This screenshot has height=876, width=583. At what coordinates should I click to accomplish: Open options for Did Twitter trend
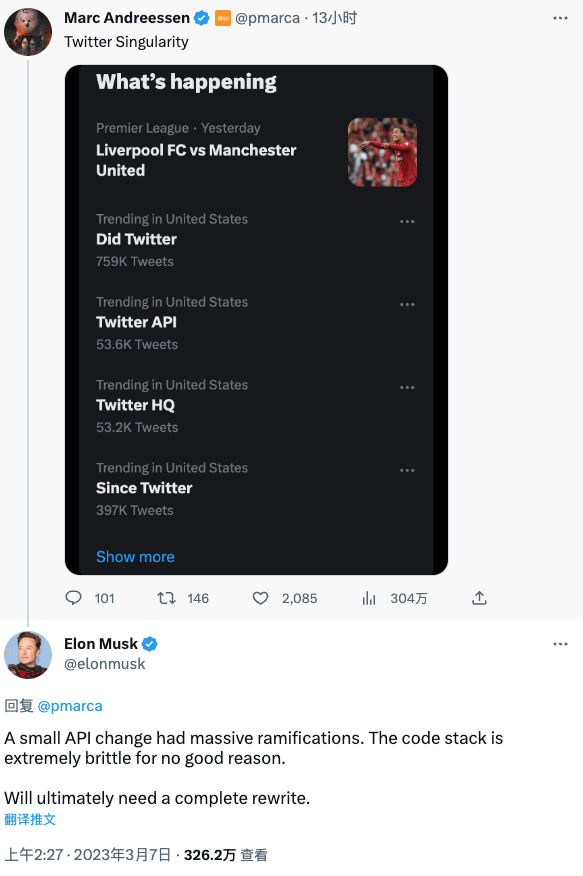tap(407, 222)
